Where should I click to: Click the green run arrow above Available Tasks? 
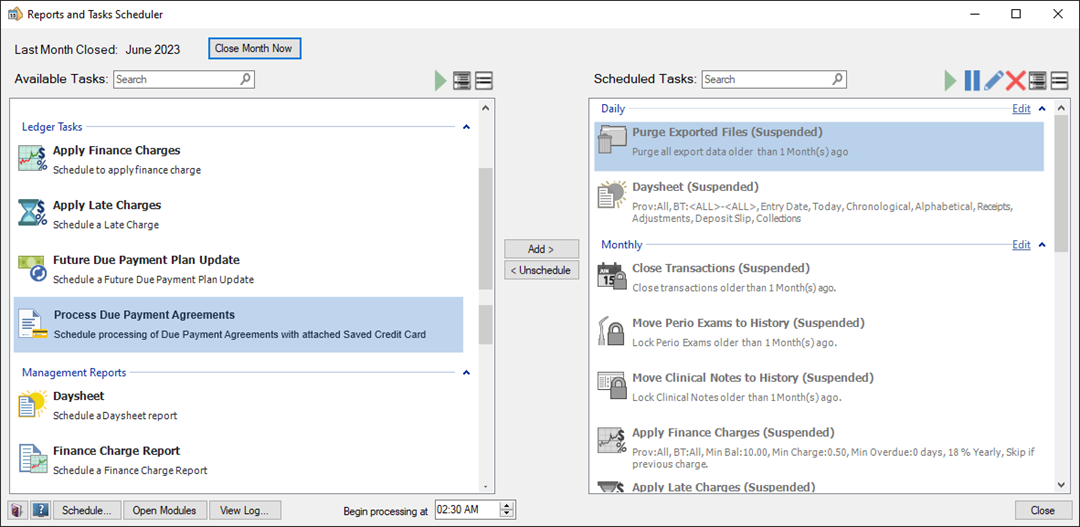pyautogui.click(x=441, y=81)
